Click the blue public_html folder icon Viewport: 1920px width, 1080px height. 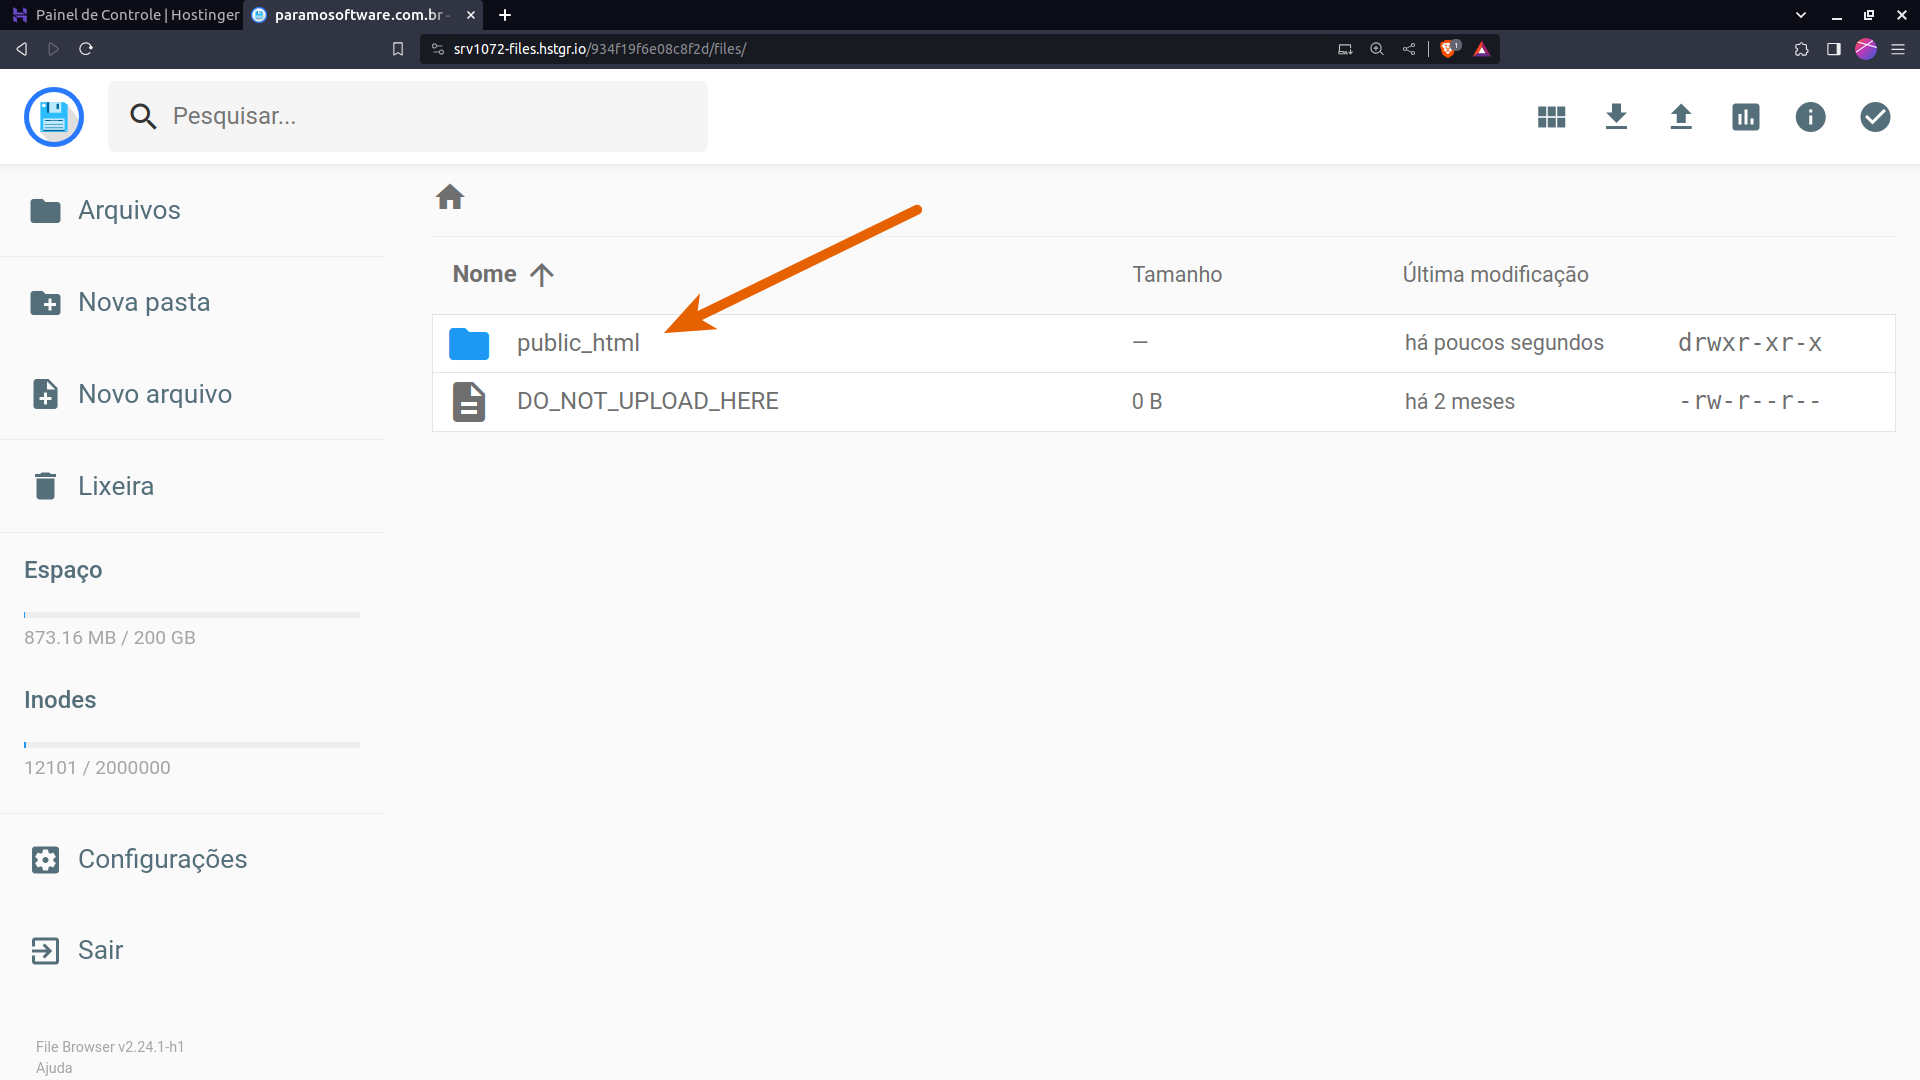click(x=469, y=343)
